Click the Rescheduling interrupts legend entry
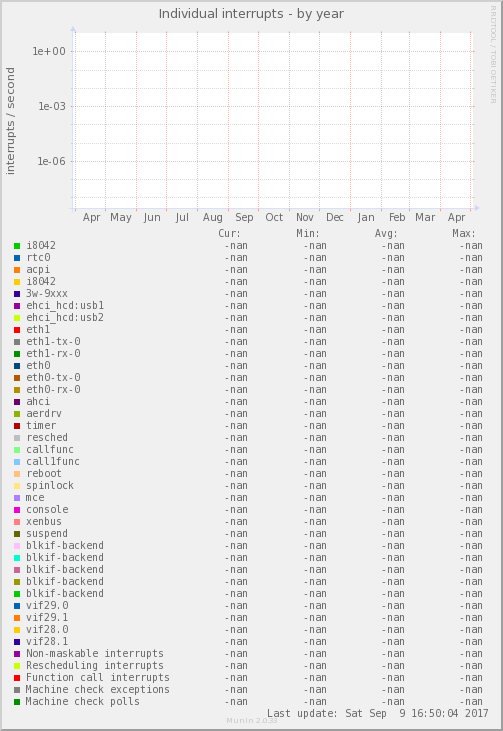 point(95,665)
